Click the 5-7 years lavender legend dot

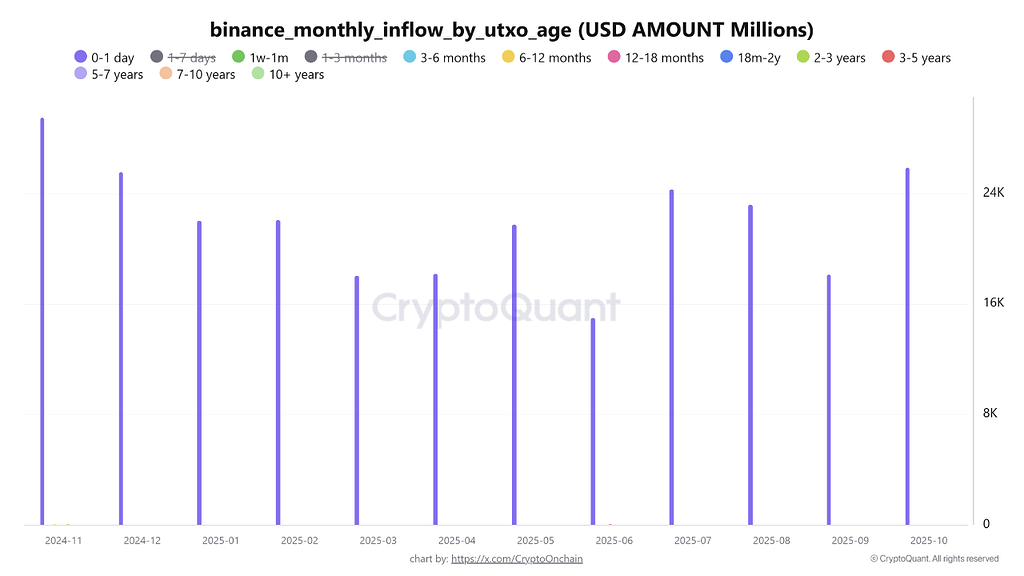pyautogui.click(x=81, y=74)
